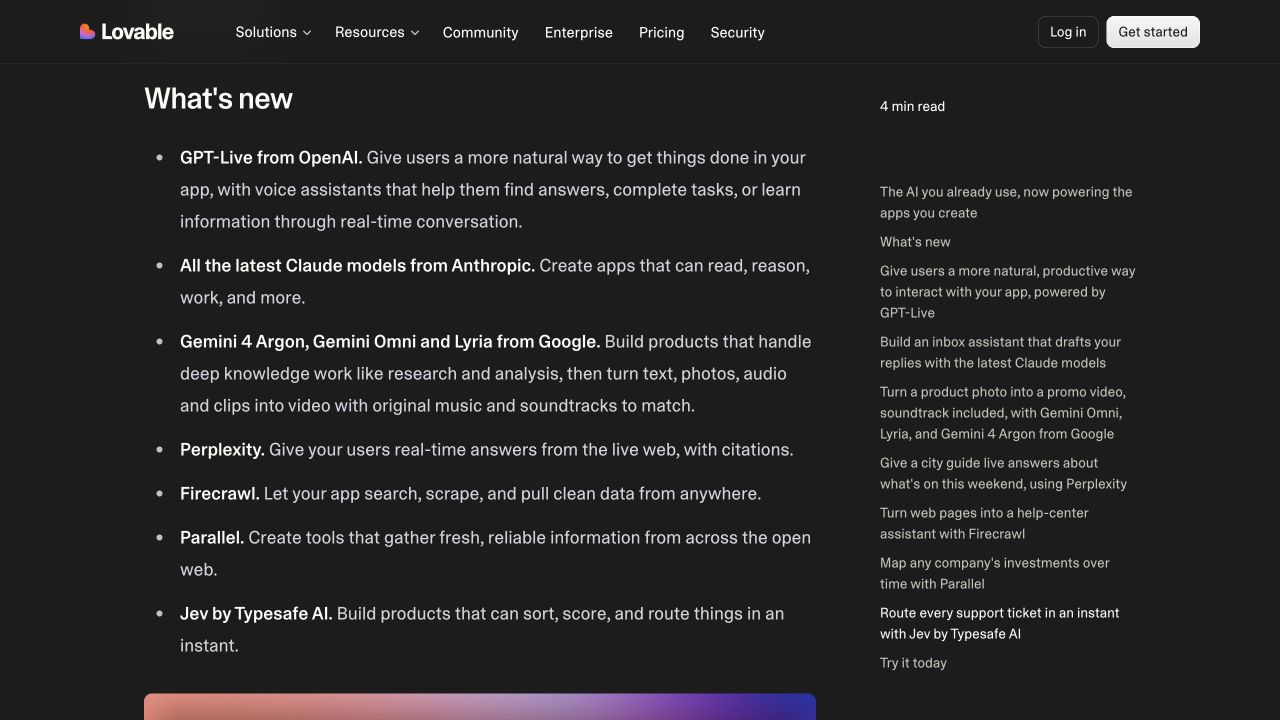The width and height of the screenshot is (1280, 720).
Task: Open the city guide Perplexity section link
Action: click(1003, 473)
